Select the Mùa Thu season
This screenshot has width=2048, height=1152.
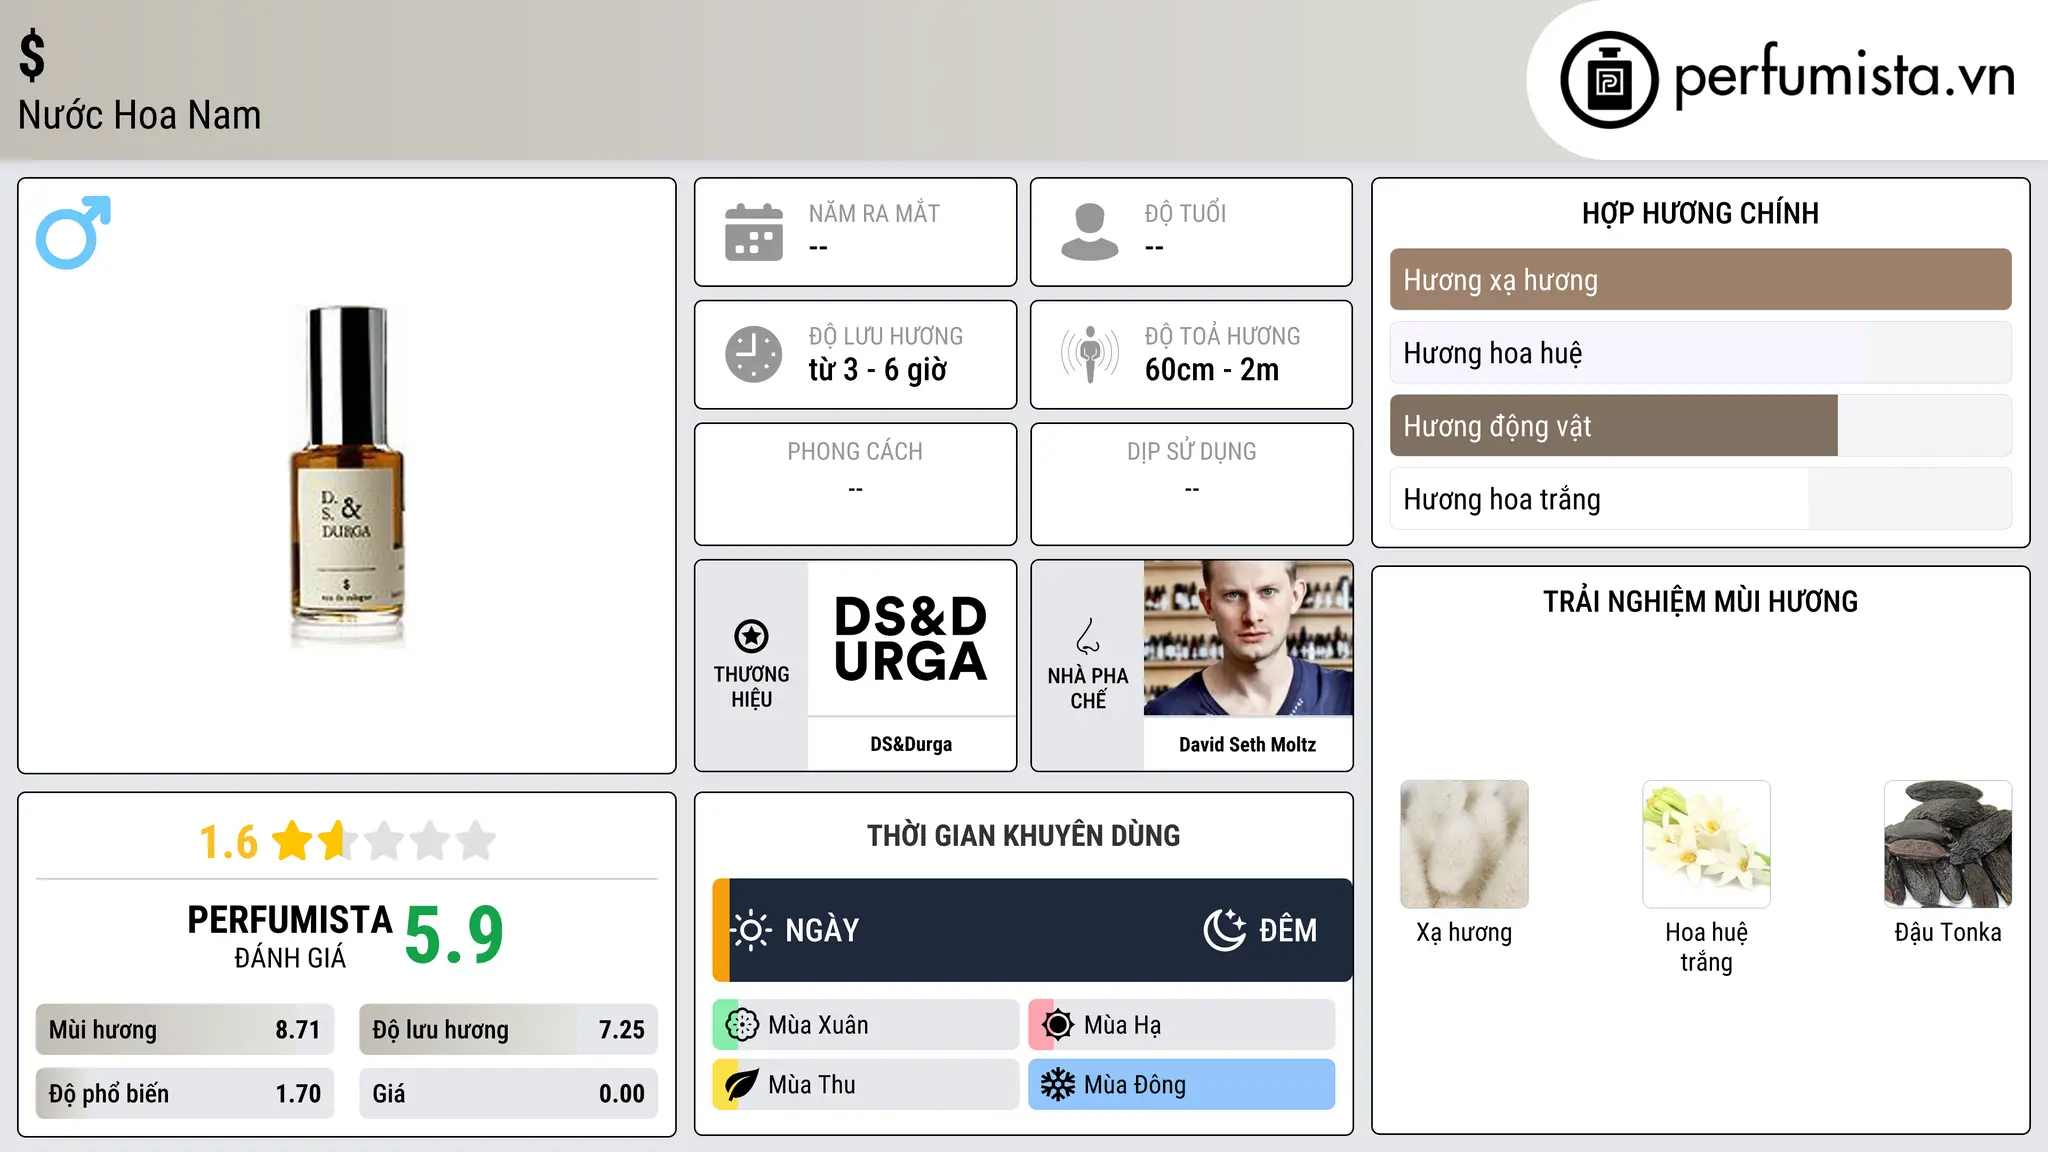click(x=866, y=1084)
